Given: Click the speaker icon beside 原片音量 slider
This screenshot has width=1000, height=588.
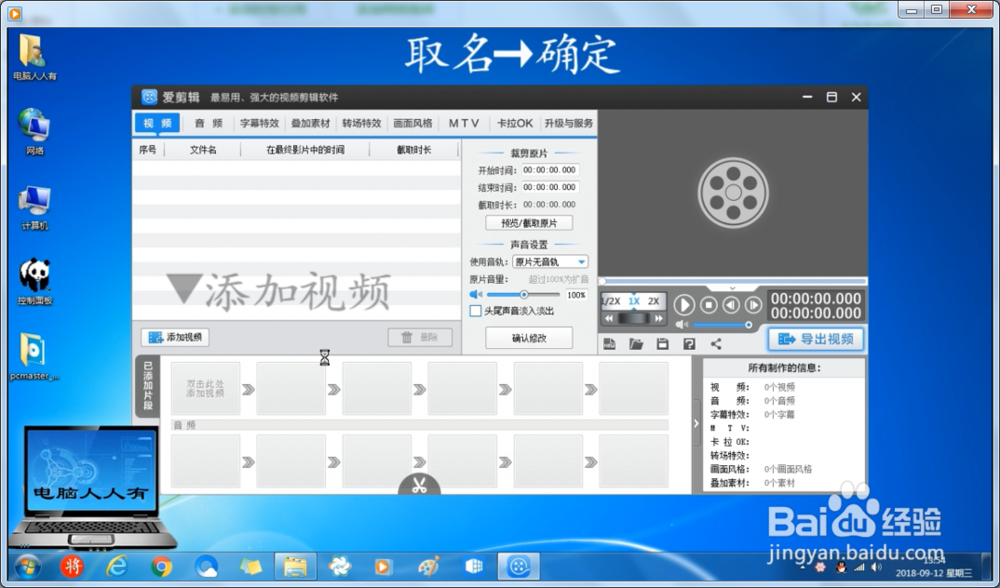Looking at the screenshot, I should pyautogui.click(x=476, y=294).
